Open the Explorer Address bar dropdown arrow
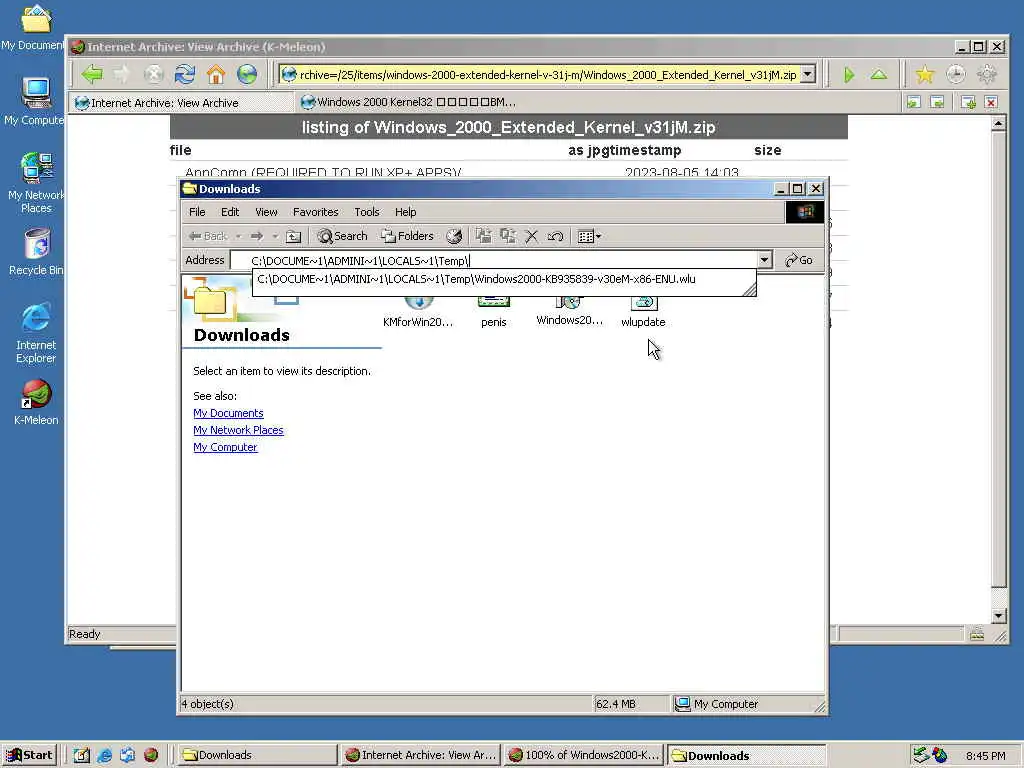 [x=764, y=261]
